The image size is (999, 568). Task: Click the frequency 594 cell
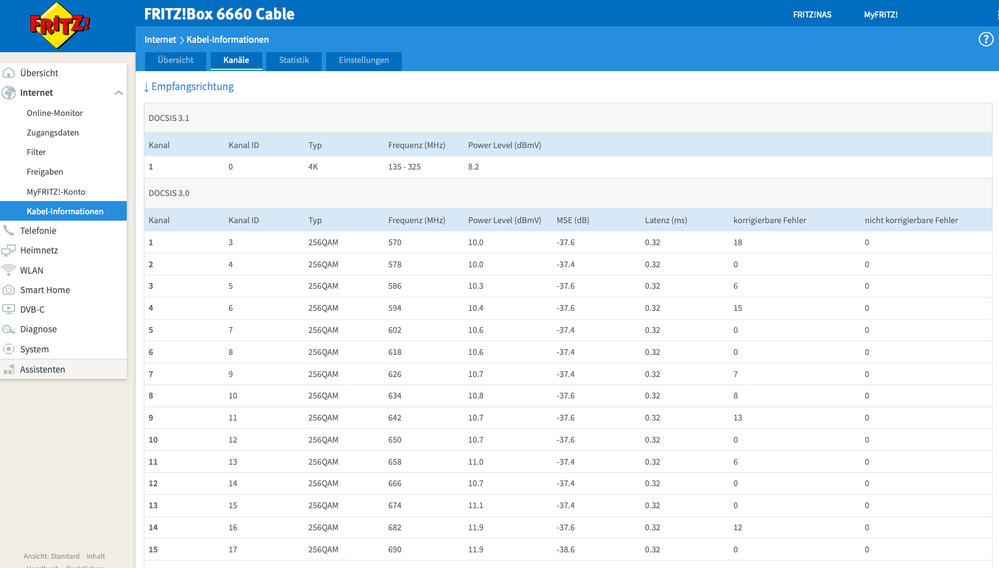[395, 308]
